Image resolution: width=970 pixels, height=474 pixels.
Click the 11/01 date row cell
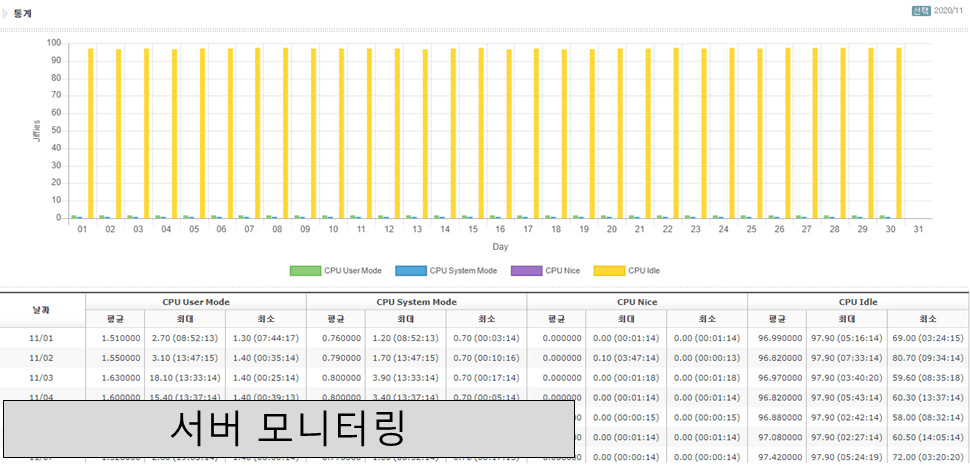tap(42, 338)
